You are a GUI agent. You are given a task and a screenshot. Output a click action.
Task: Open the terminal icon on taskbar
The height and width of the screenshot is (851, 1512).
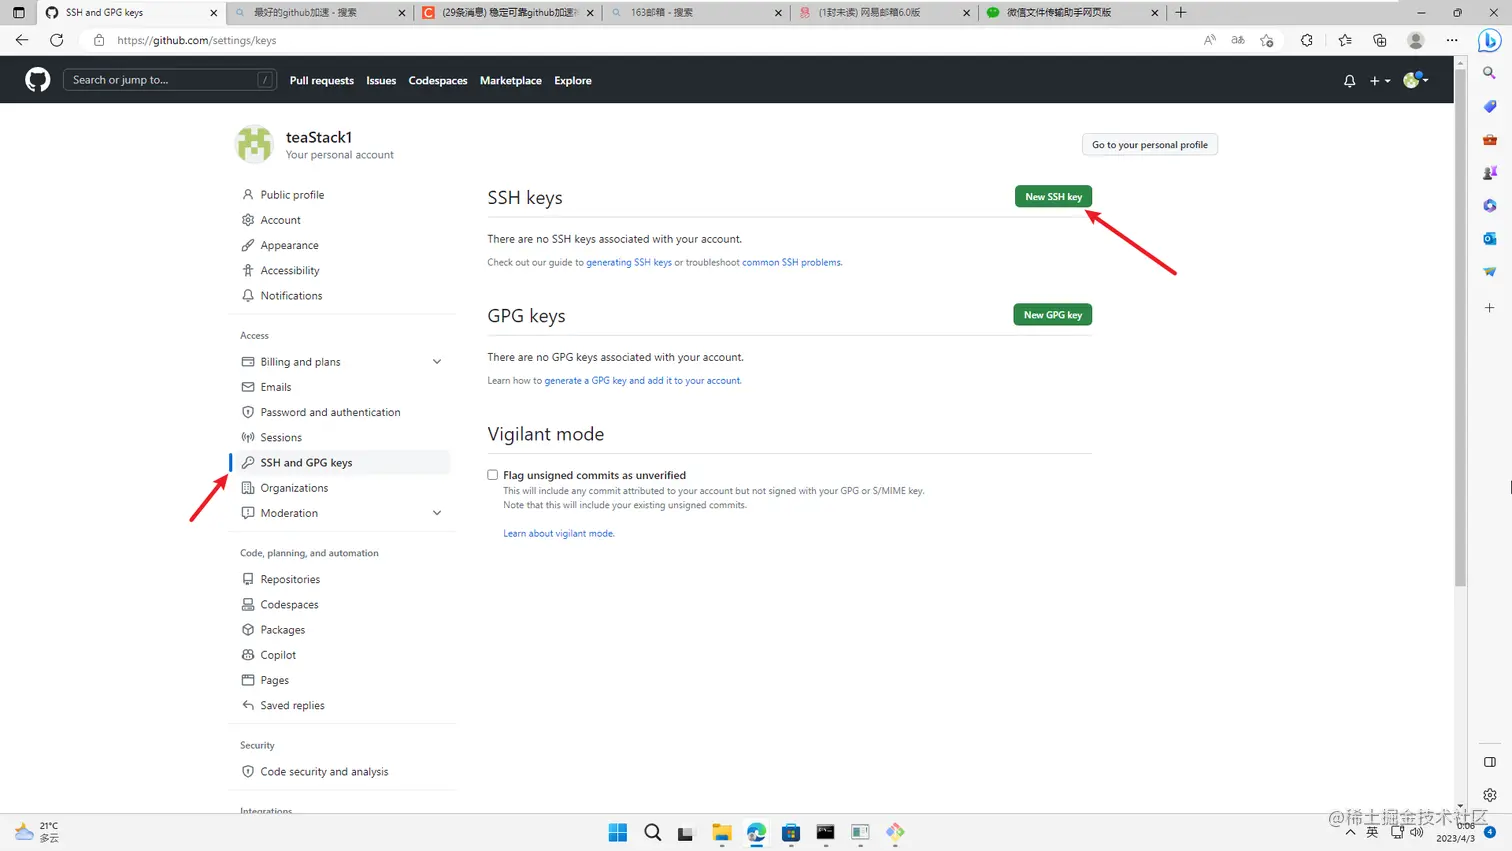click(x=825, y=832)
